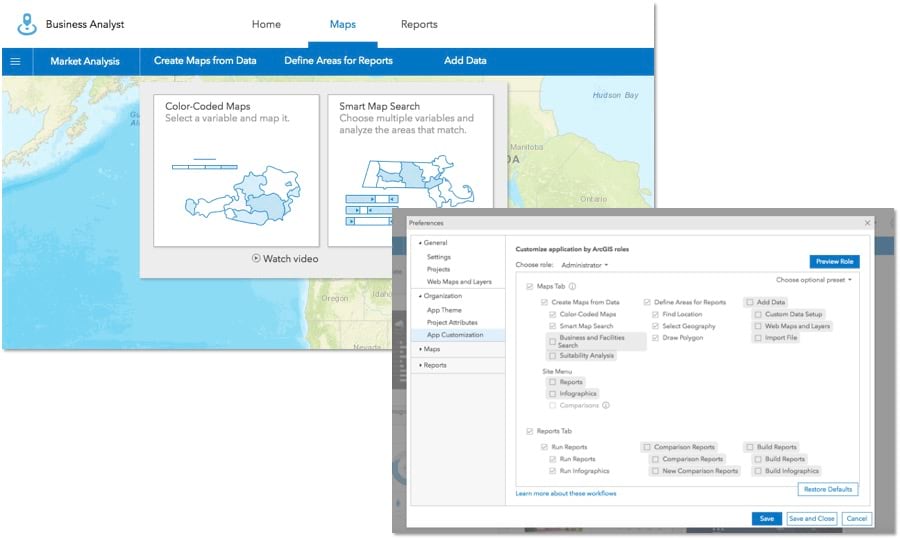Toggle the Draw Polygon checkbox
The height and width of the screenshot is (540, 901).
click(655, 338)
